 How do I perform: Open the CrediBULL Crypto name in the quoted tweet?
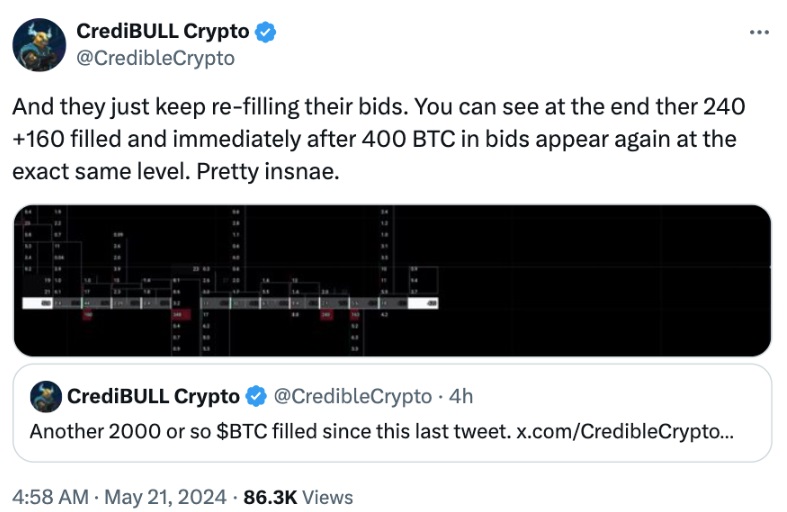pos(153,397)
